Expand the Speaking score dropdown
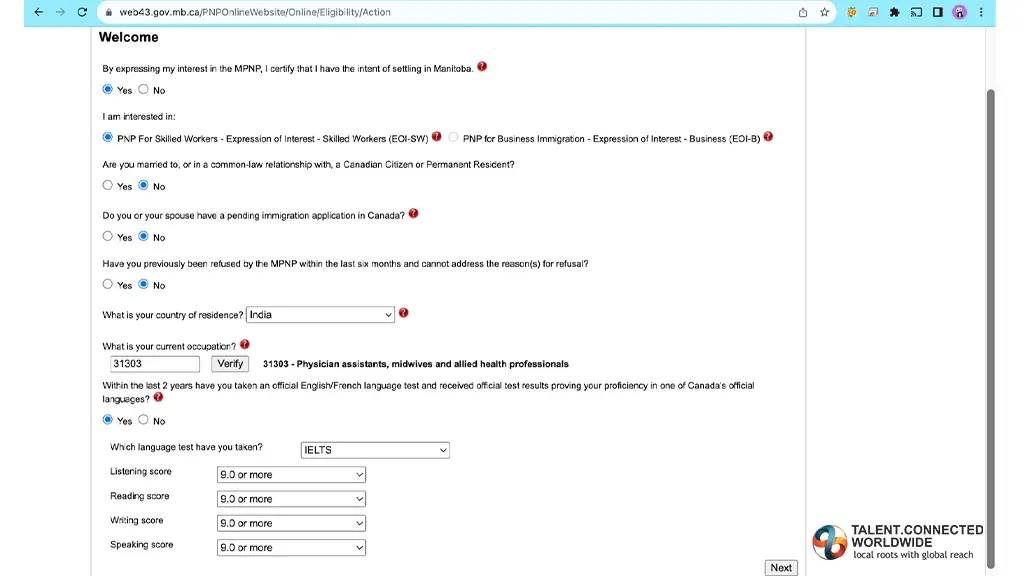The image size is (1024, 576). (291, 548)
